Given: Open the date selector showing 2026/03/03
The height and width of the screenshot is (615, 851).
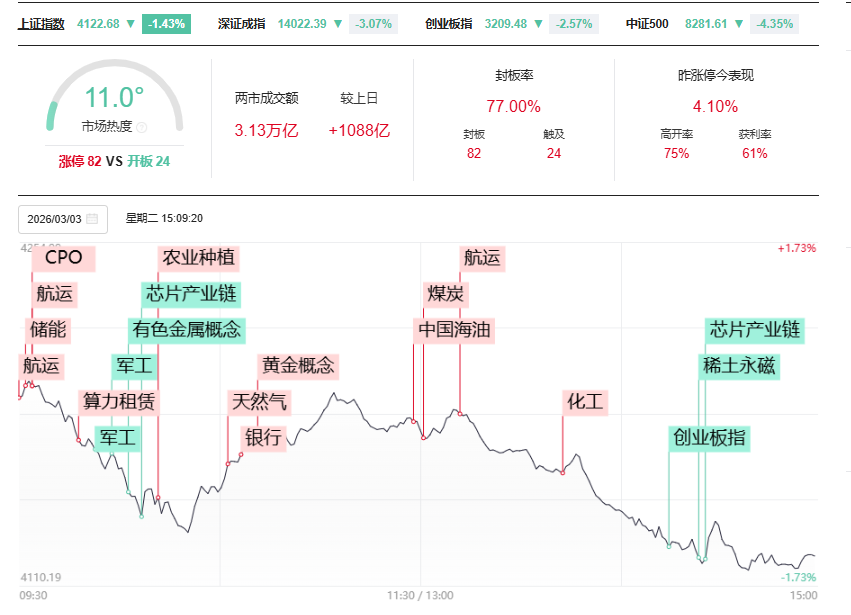Looking at the screenshot, I should click(x=55, y=219).
